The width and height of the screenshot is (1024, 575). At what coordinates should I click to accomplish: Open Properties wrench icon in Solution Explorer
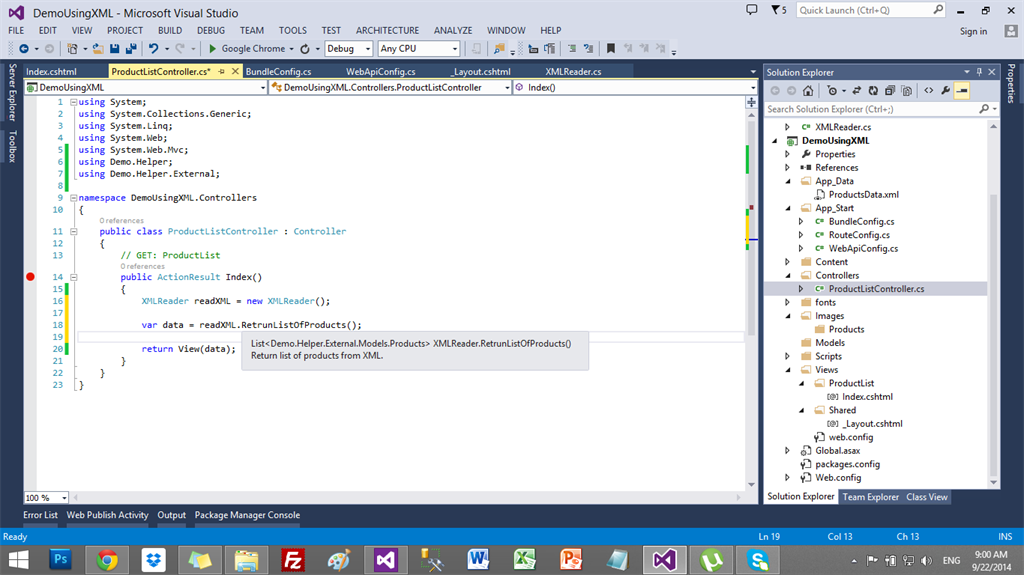tap(946, 90)
